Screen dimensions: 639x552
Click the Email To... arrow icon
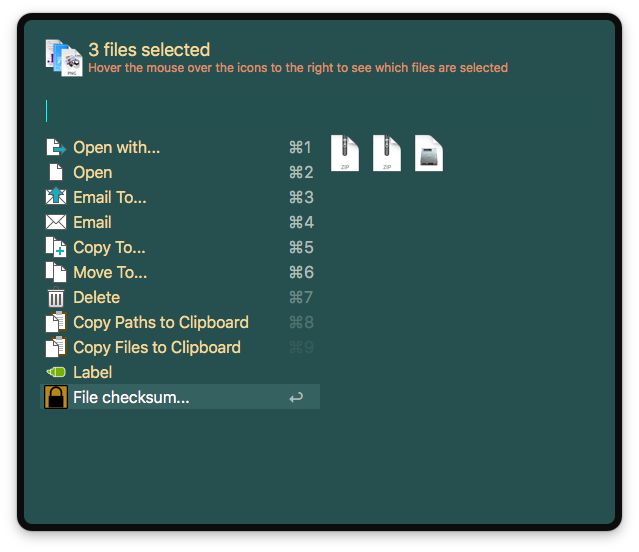click(x=56, y=198)
